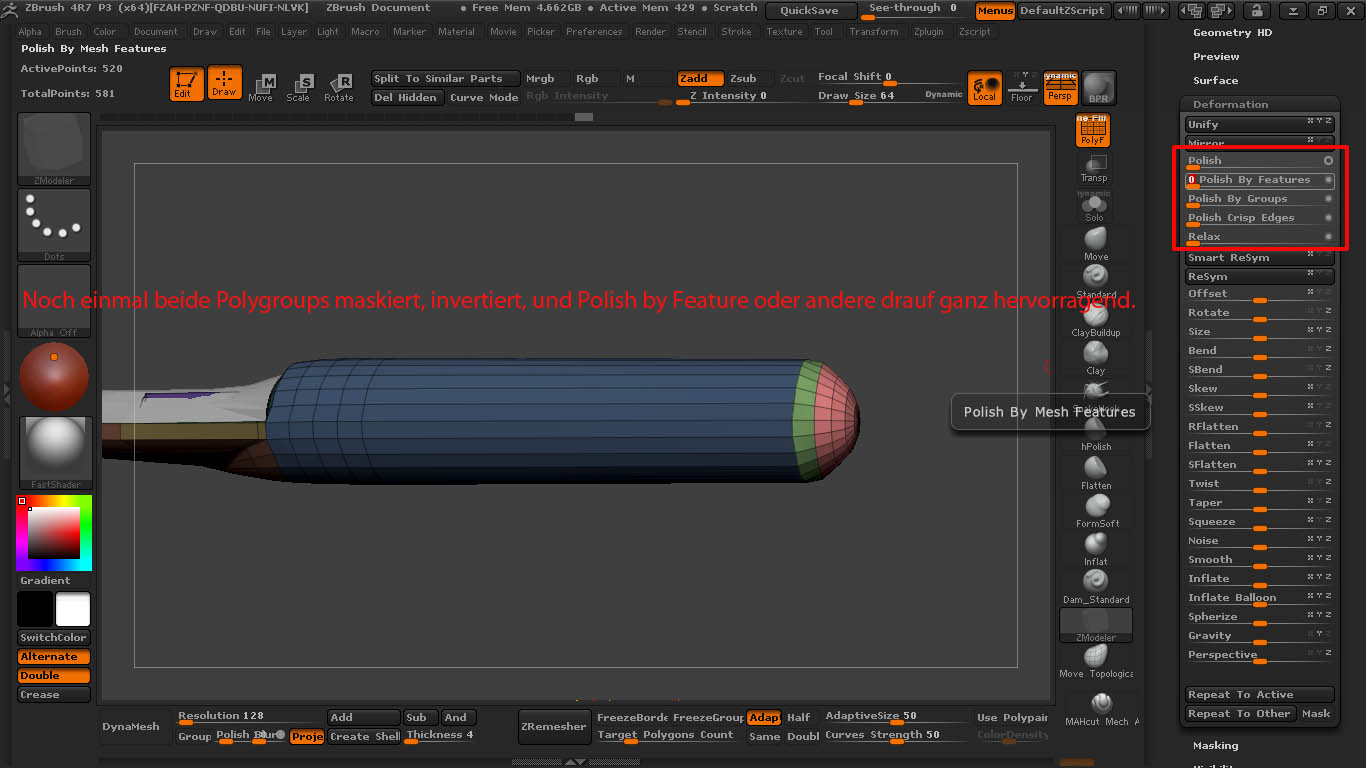Expand the Geometry HD section

1232,33
